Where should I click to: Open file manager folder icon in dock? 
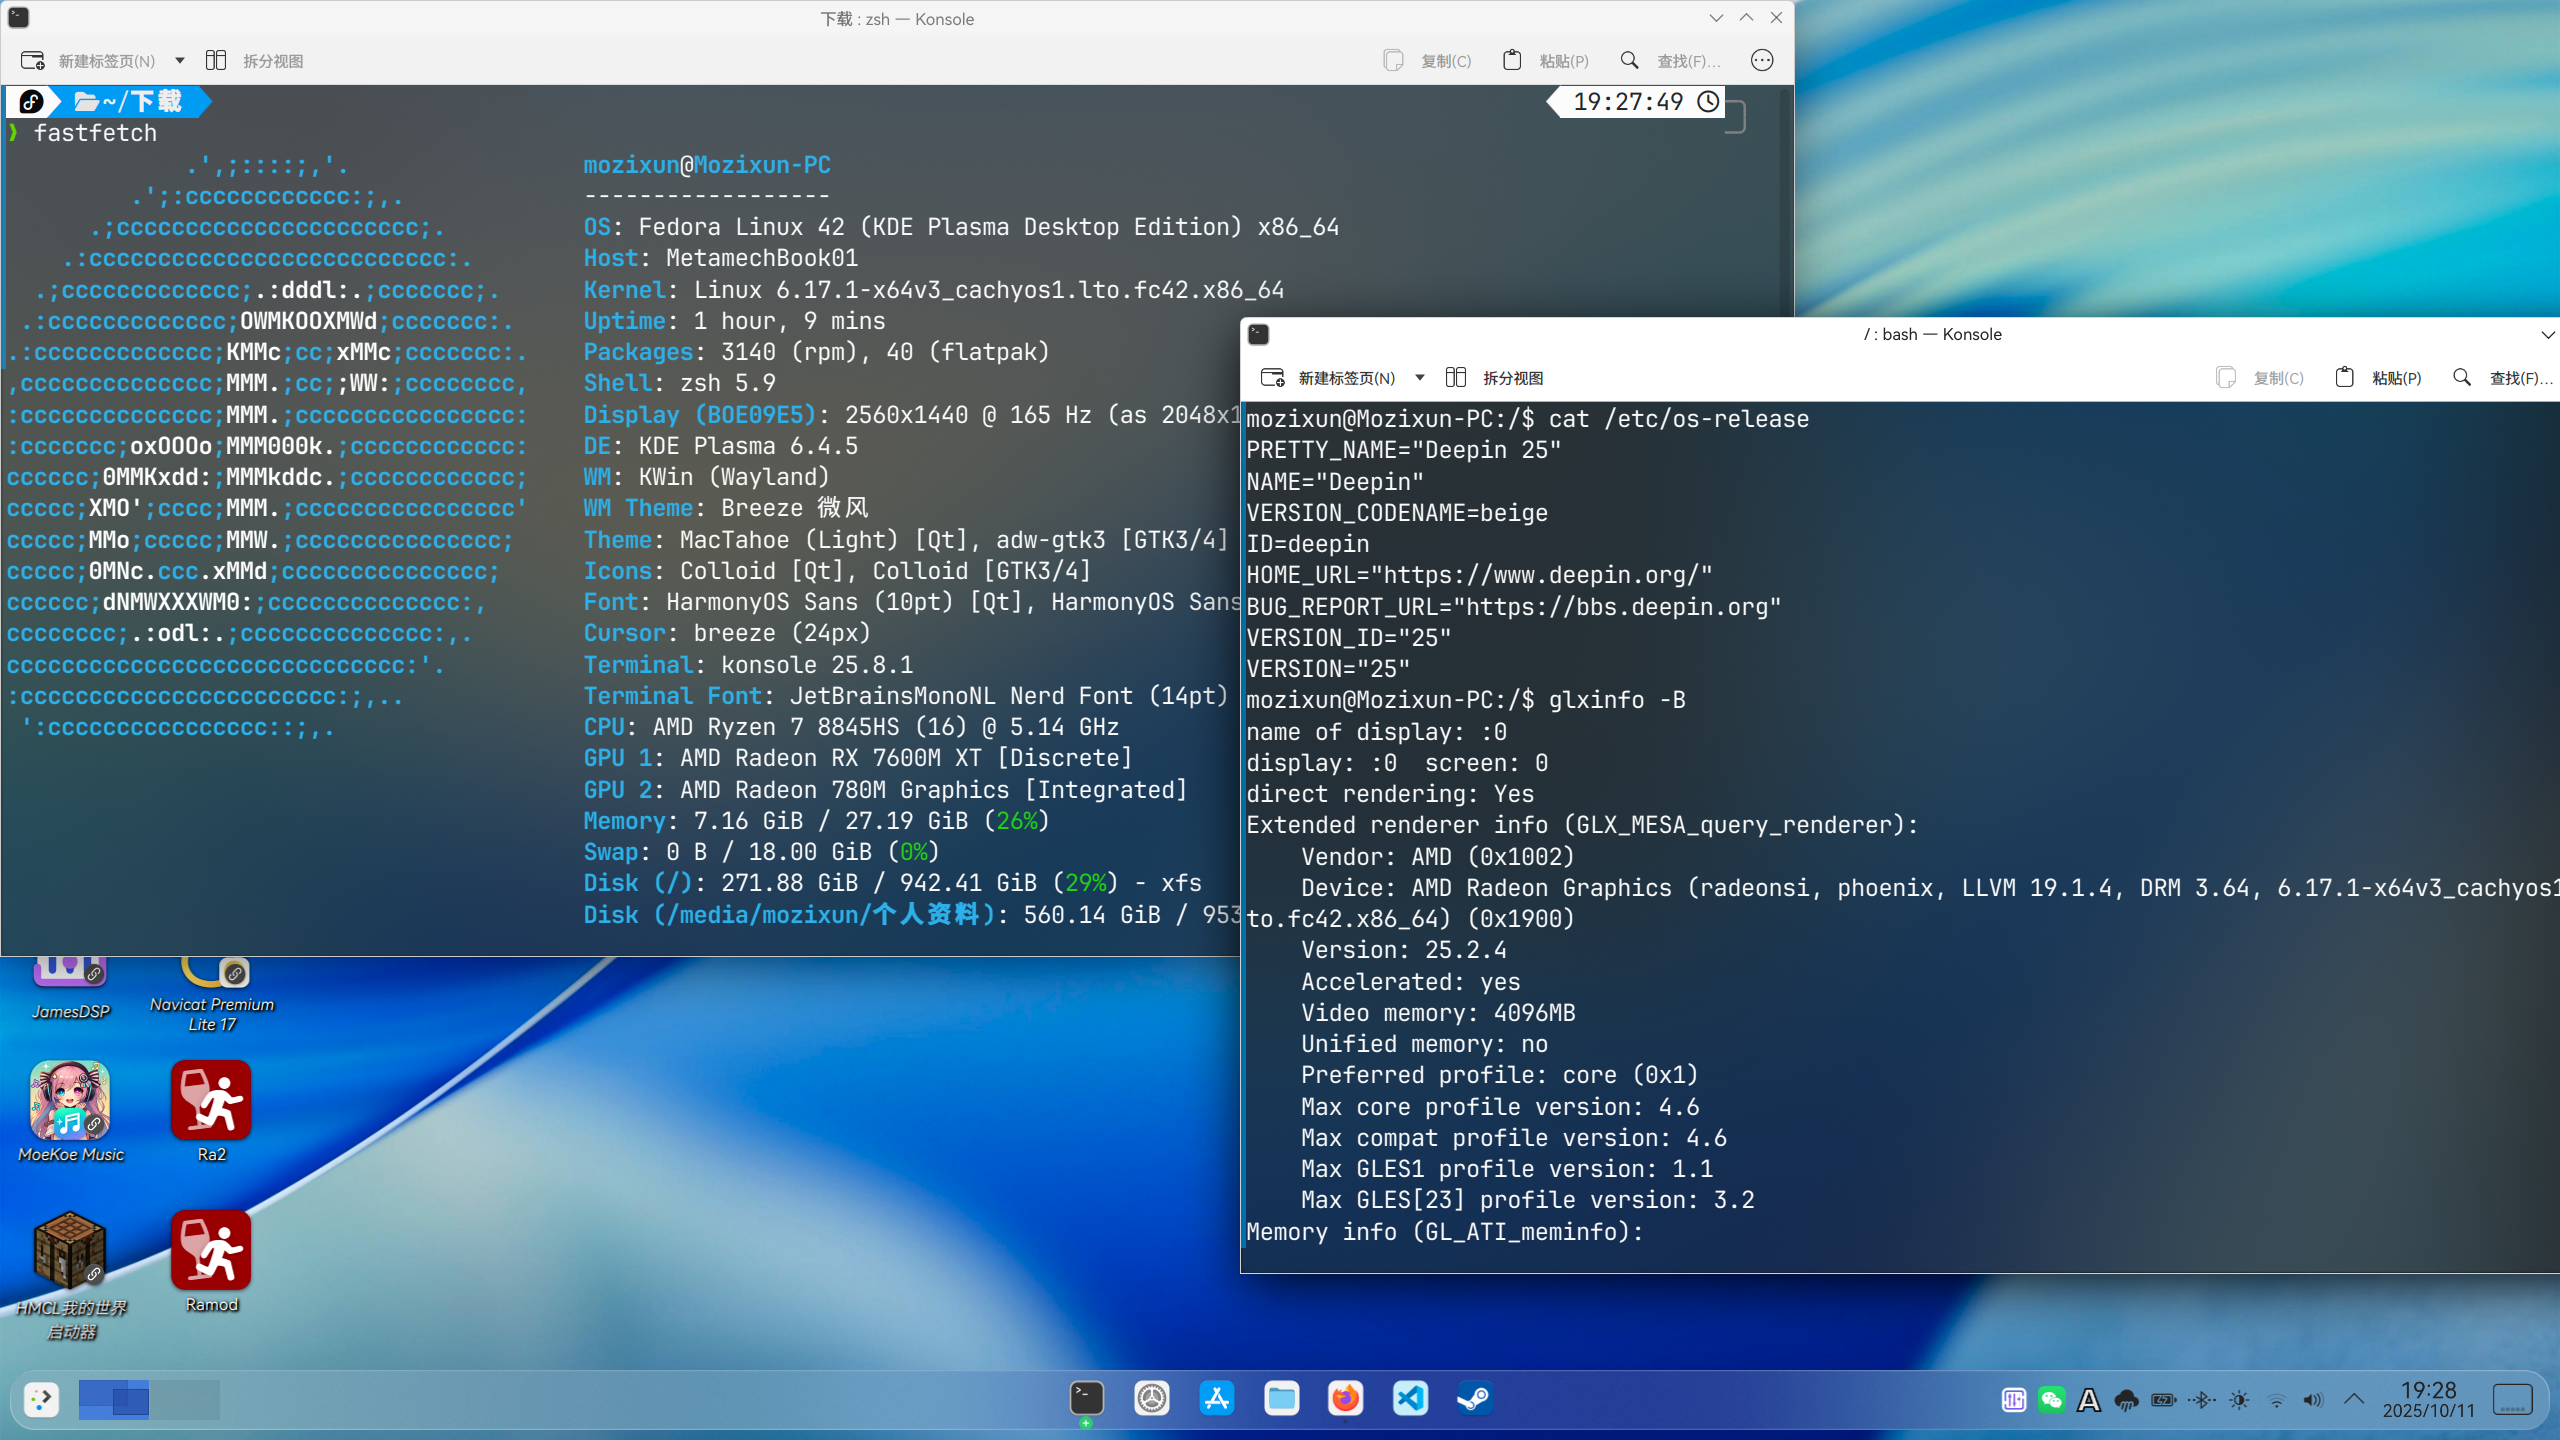pos(1281,1398)
